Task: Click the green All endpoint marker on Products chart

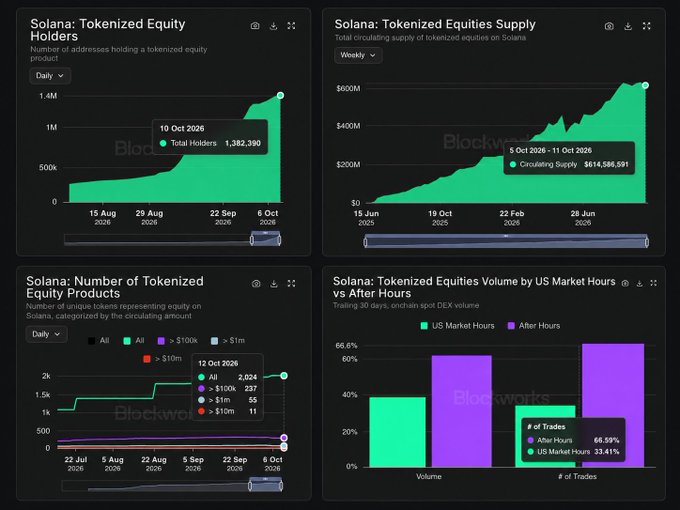Action: coord(284,376)
